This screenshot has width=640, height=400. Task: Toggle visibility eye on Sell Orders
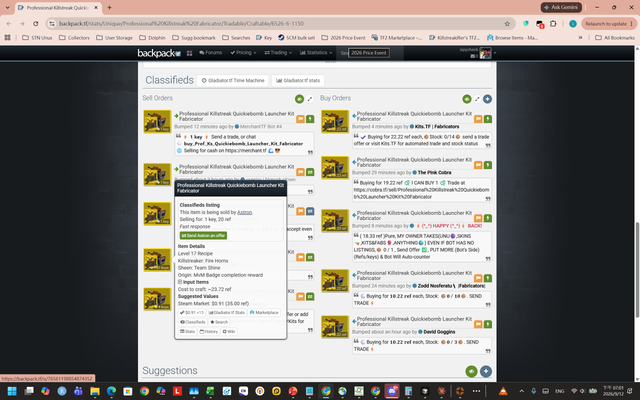[x=300, y=99]
